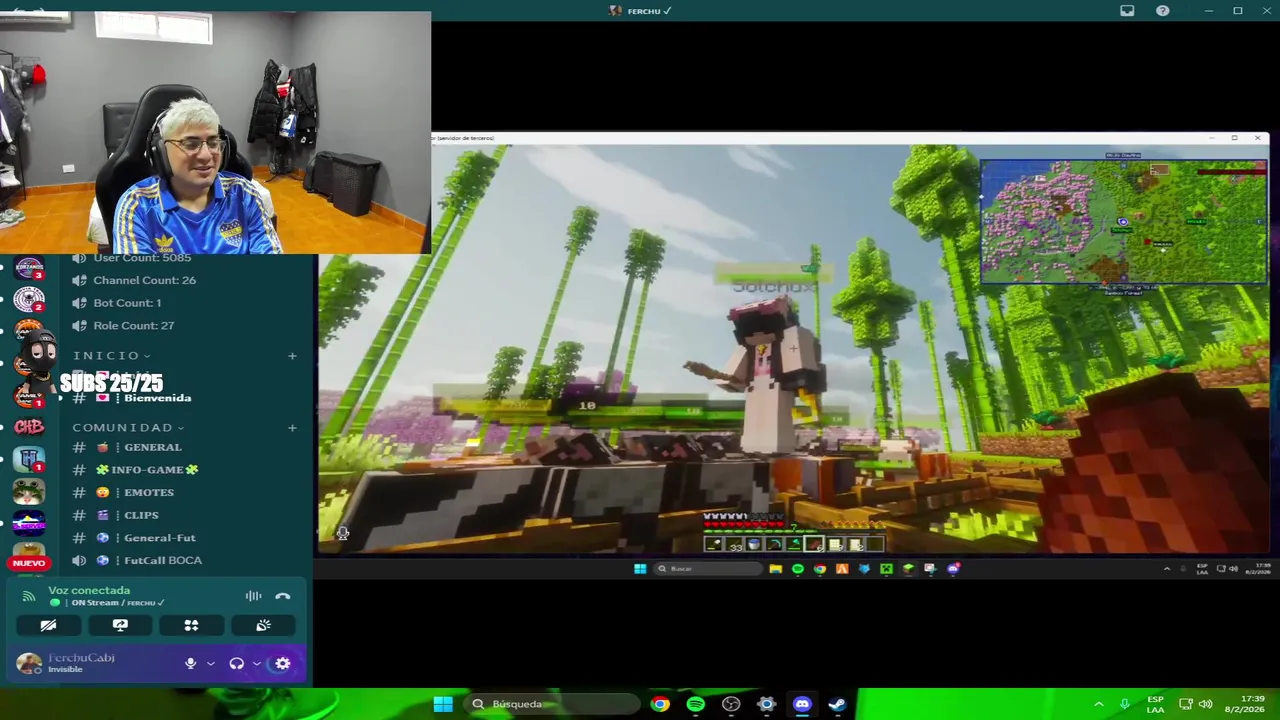Open Discord user settings gear
The image size is (1280, 720).
click(283, 663)
